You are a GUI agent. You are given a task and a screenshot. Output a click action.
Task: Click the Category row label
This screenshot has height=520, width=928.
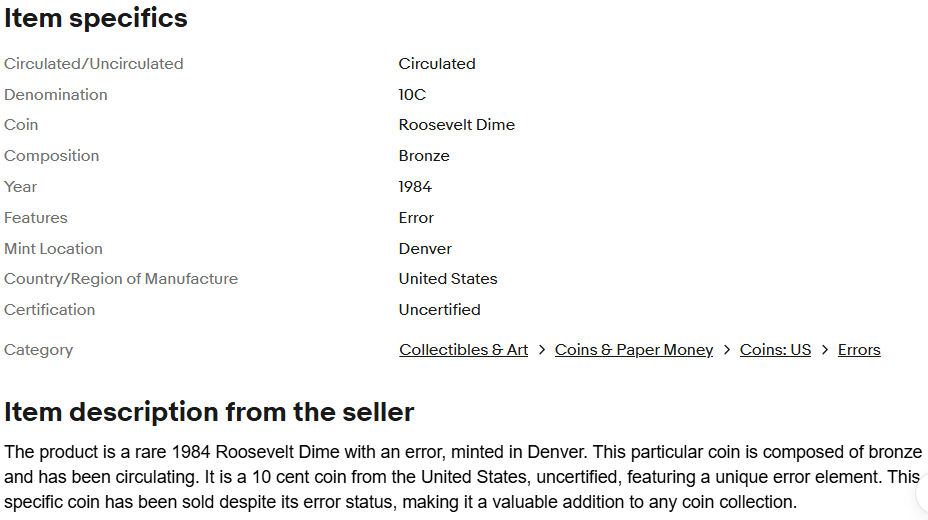(x=38, y=350)
